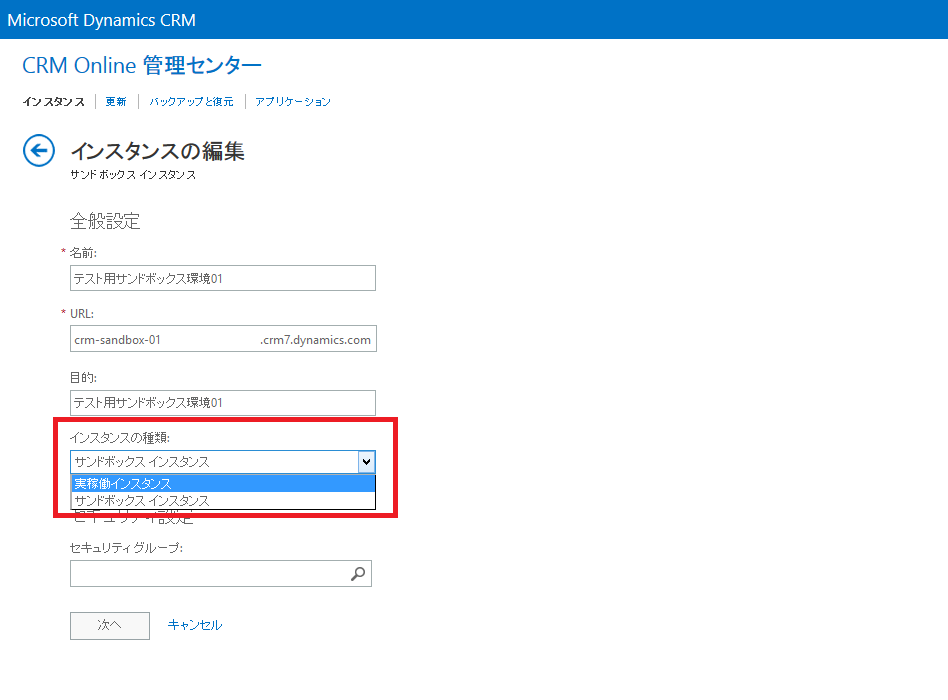Image resolution: width=948 pixels, height=700 pixels.
Task: Click the セキュリティグループ label
Action: tap(126, 548)
